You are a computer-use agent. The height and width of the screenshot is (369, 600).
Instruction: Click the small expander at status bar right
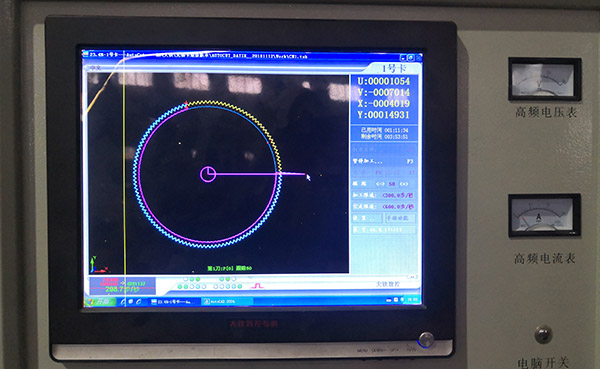(x=412, y=276)
